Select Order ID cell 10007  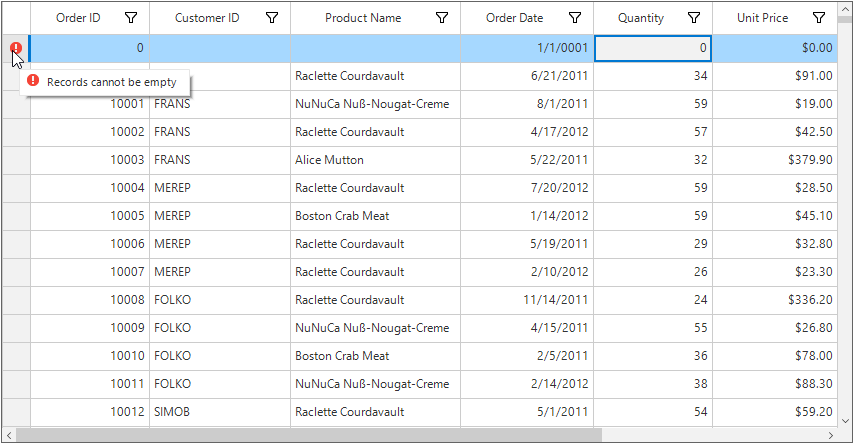[x=90, y=272]
